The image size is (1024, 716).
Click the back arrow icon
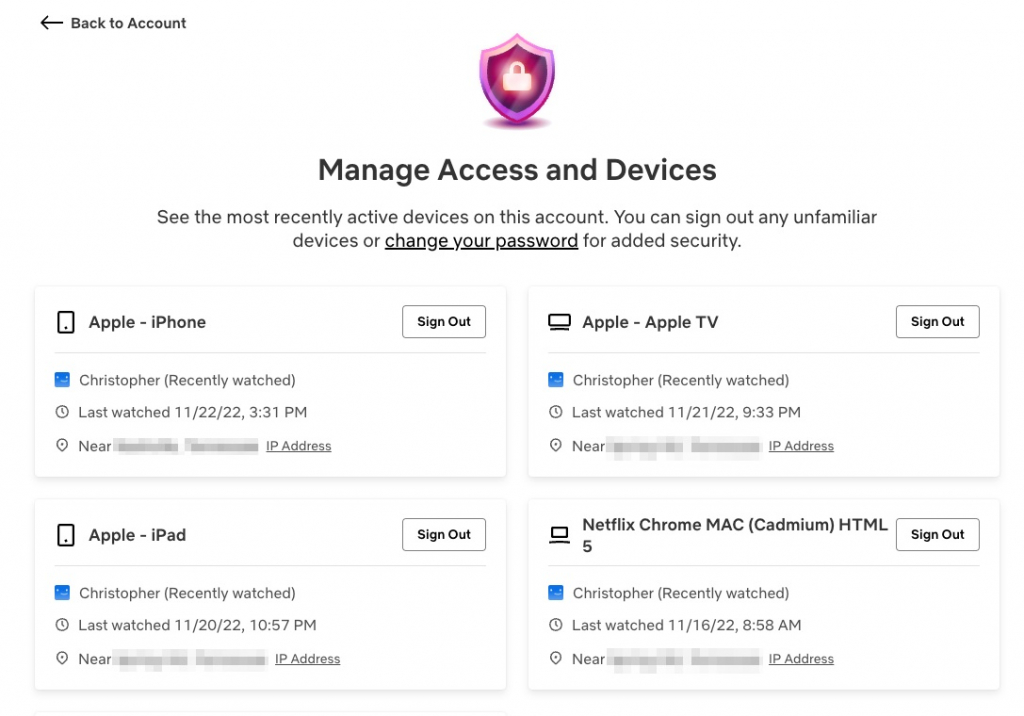[51, 22]
